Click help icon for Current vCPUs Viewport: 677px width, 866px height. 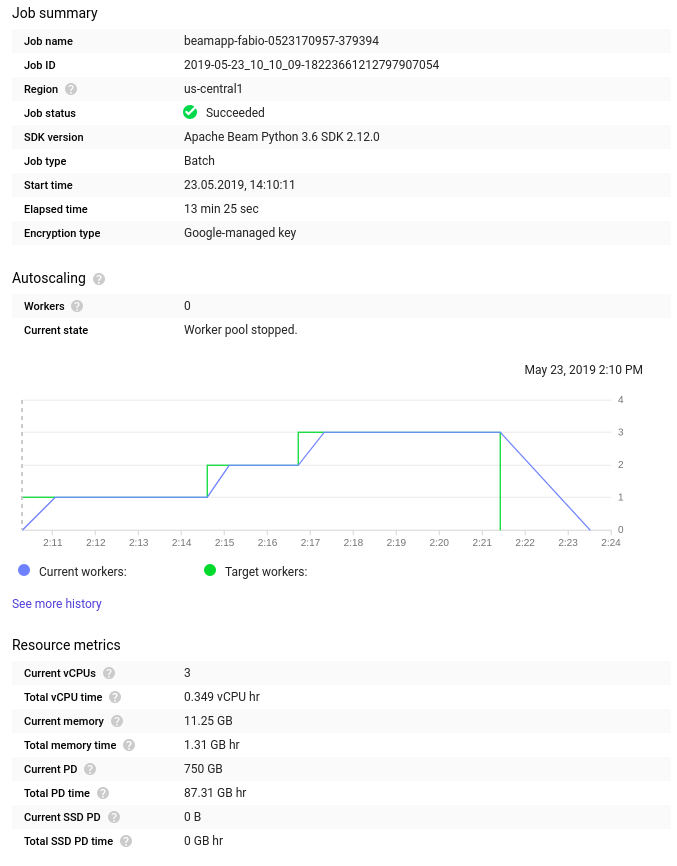tap(109, 673)
